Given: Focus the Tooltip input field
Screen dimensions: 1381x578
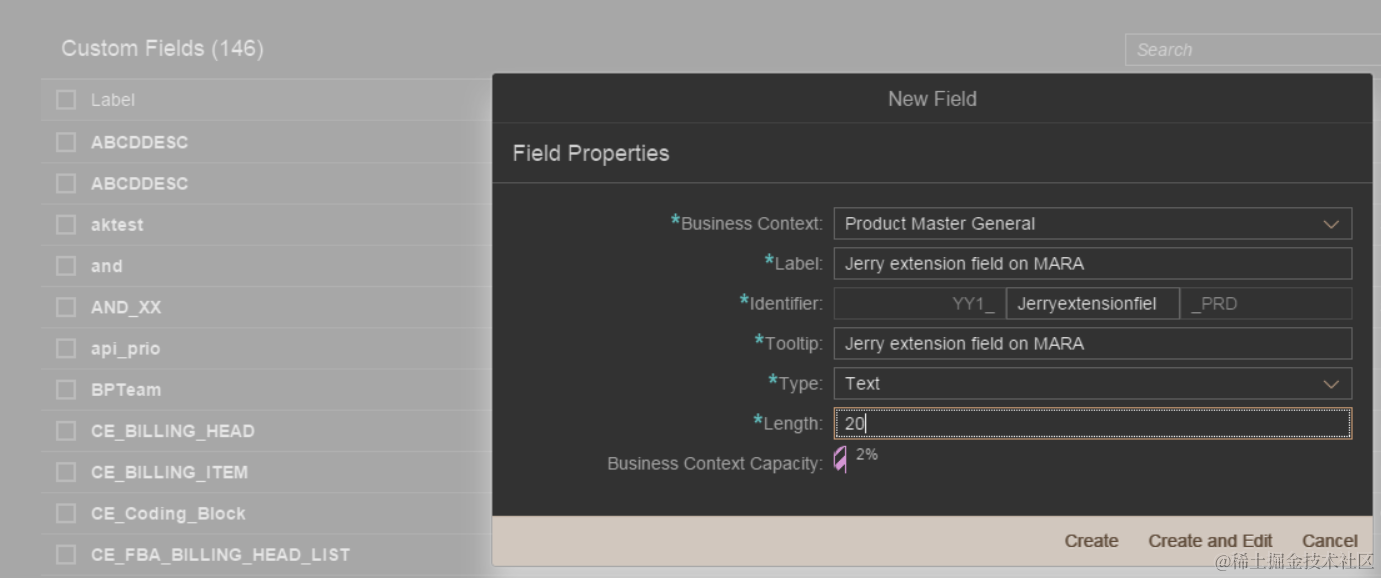Looking at the screenshot, I should pos(1093,344).
